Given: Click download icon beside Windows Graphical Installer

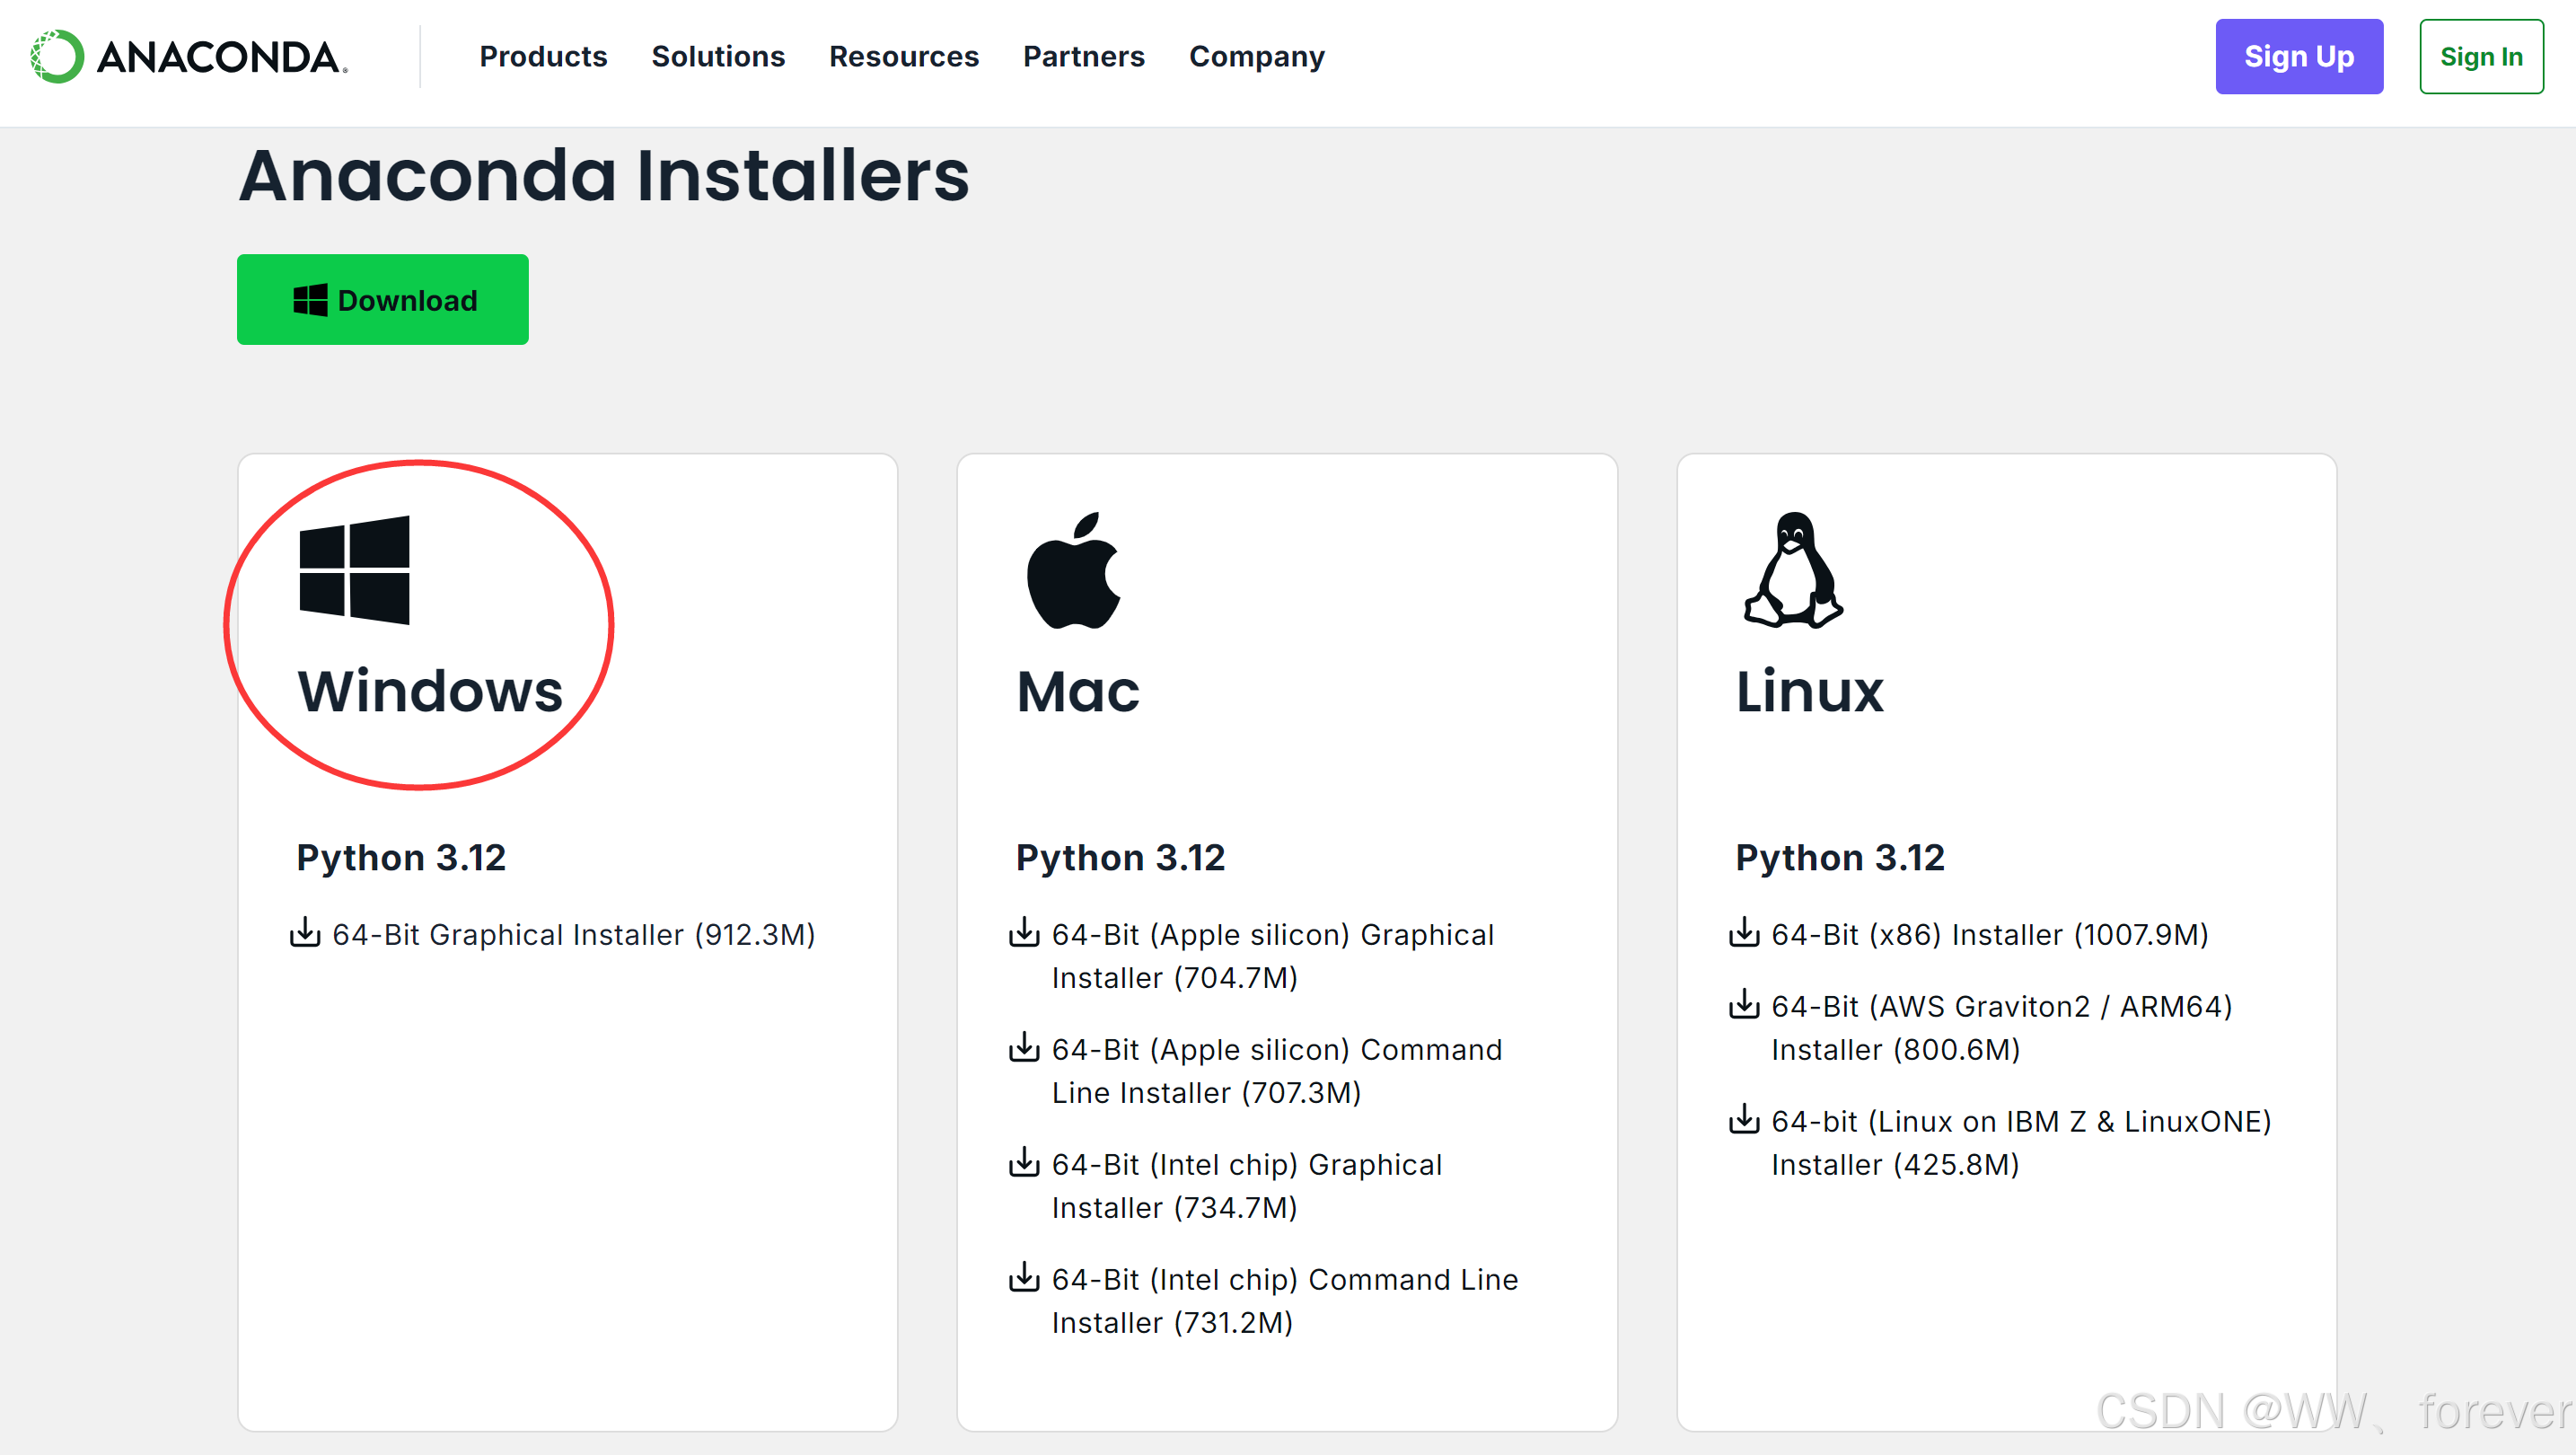Looking at the screenshot, I should (x=304, y=932).
